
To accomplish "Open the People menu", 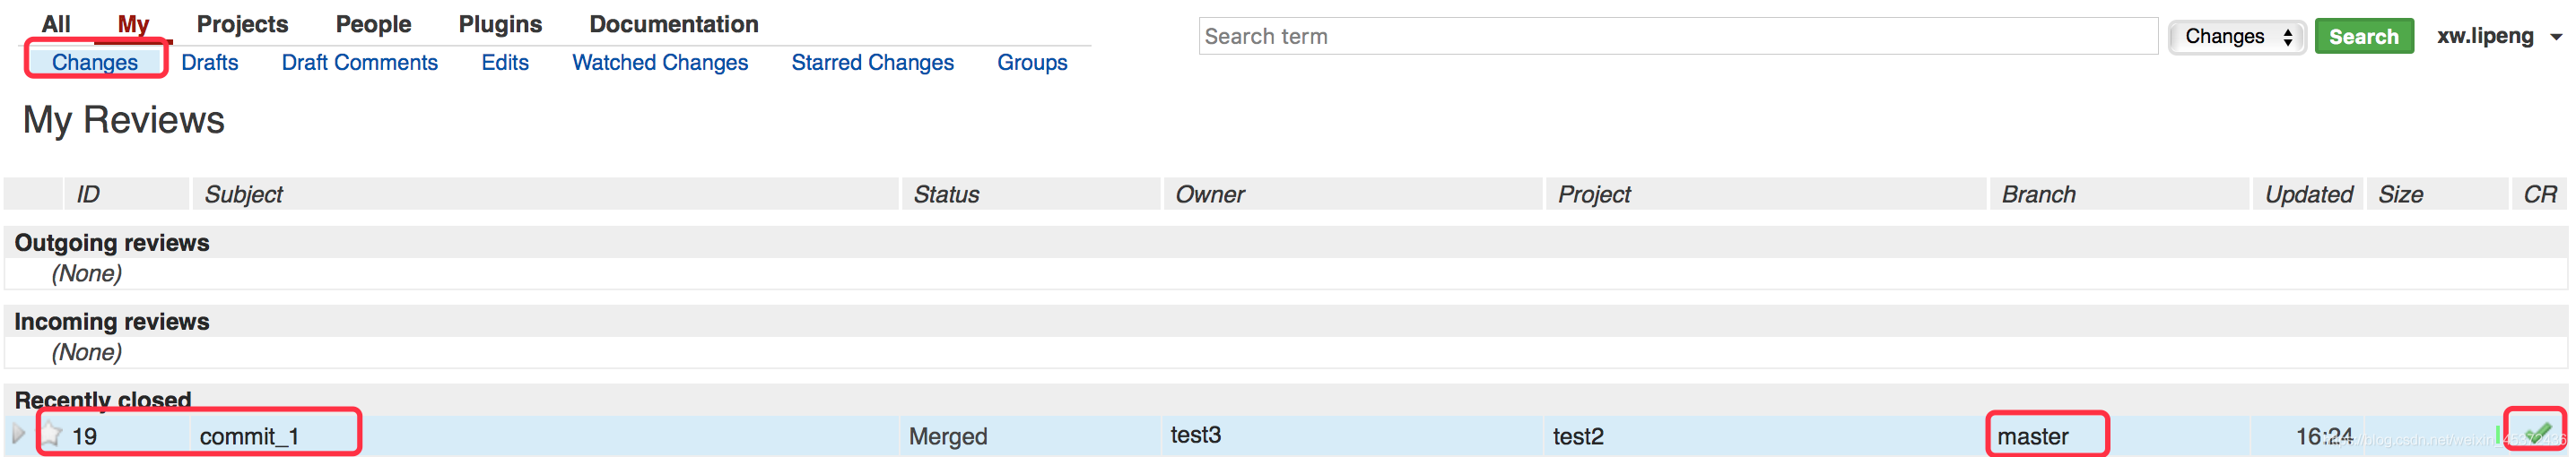I will [x=373, y=24].
